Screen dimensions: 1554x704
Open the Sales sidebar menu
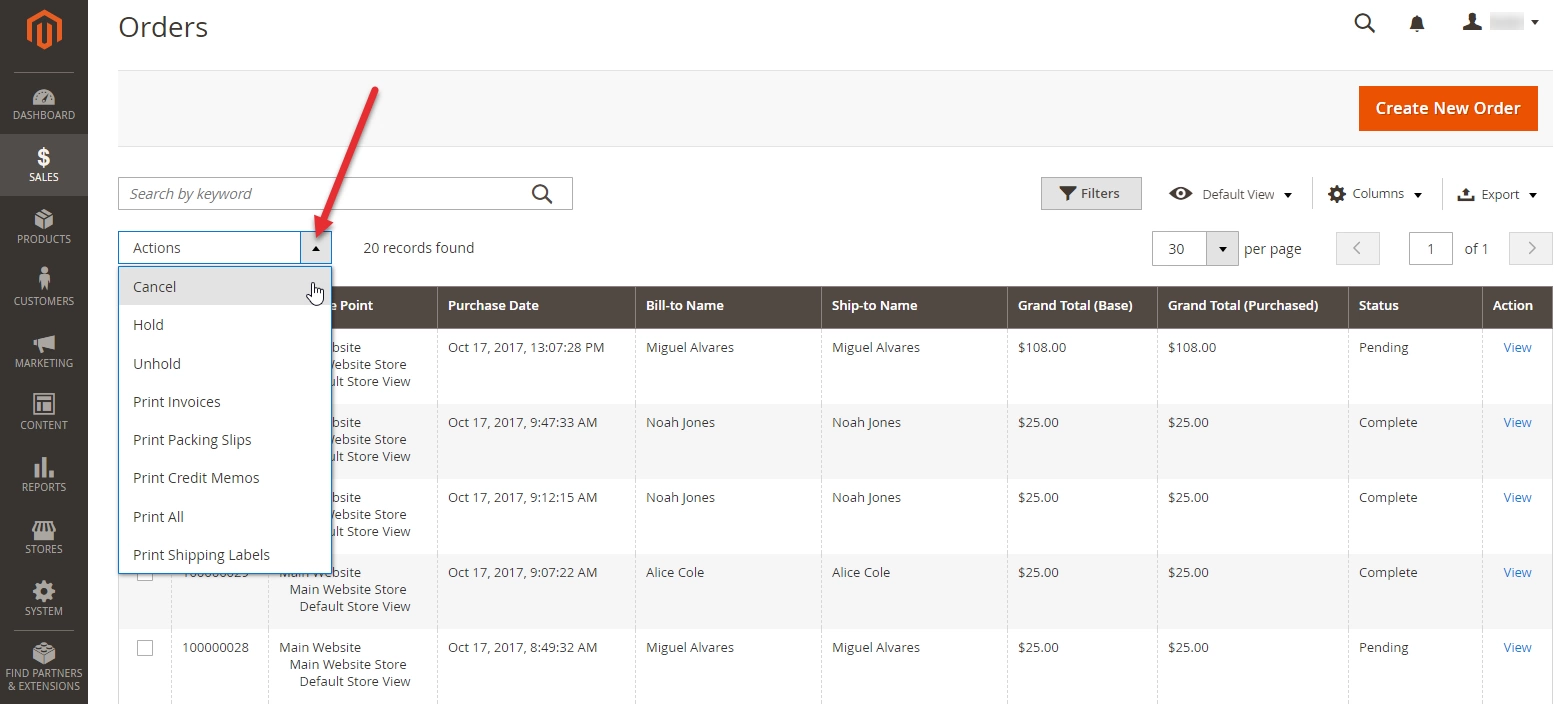(44, 165)
